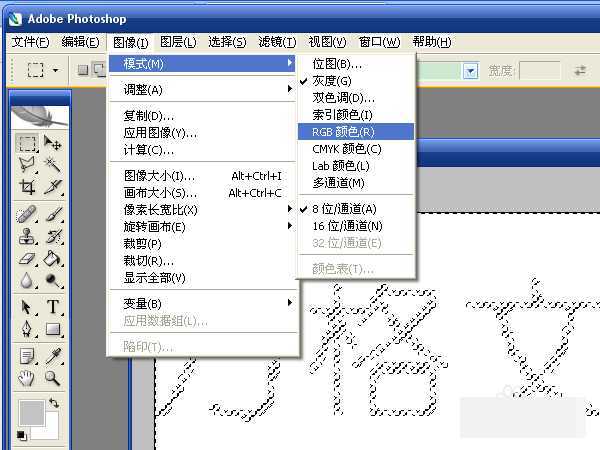Select the Brush tool

click(x=52, y=214)
